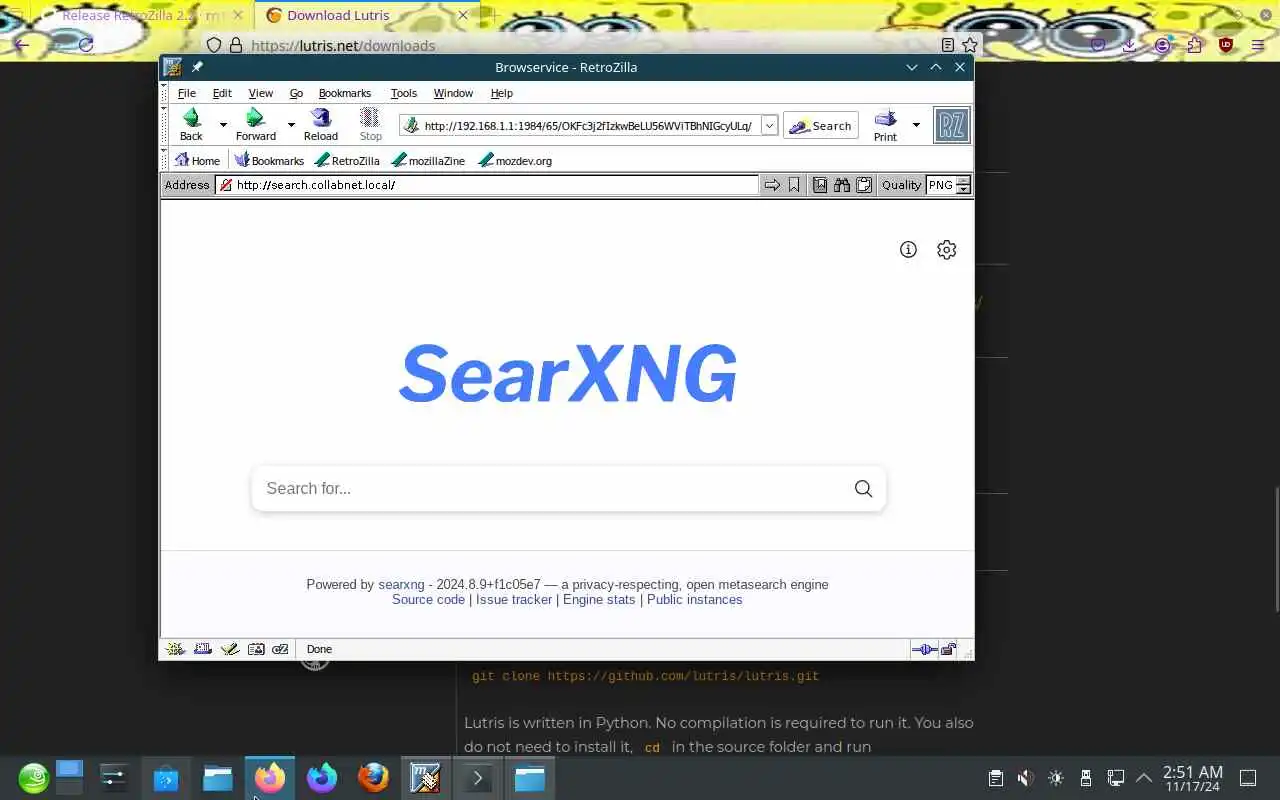Open the Engine stats link

[599, 599]
